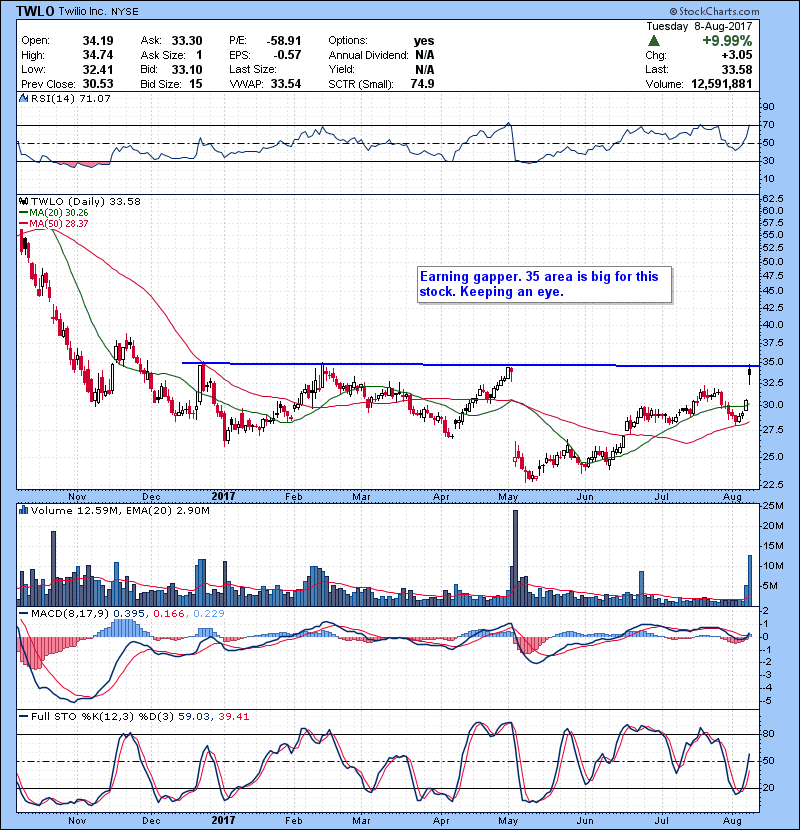Viewport: 800px width, 830px height.
Task: Click the 25M volume axis label
Action: (773, 506)
